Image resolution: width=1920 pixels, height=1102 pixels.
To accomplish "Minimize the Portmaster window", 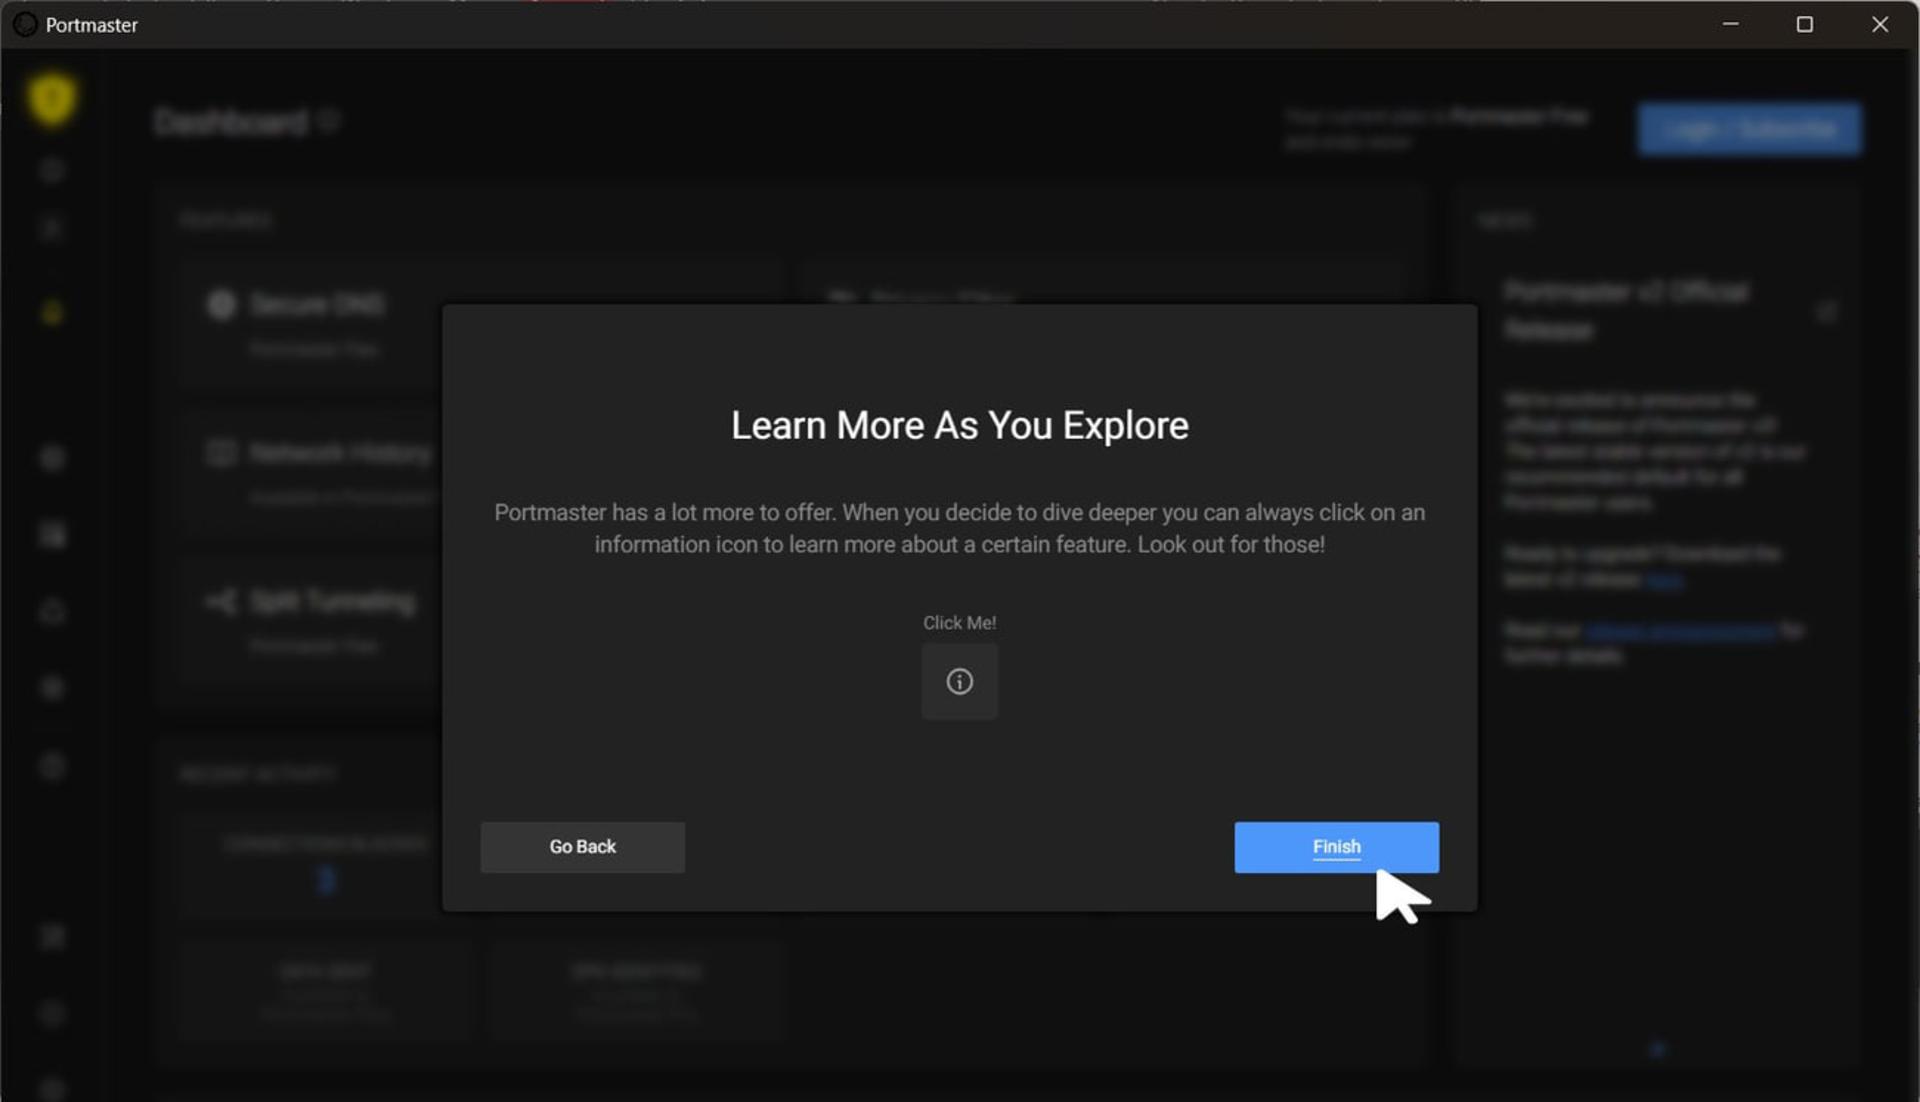I will [1730, 24].
